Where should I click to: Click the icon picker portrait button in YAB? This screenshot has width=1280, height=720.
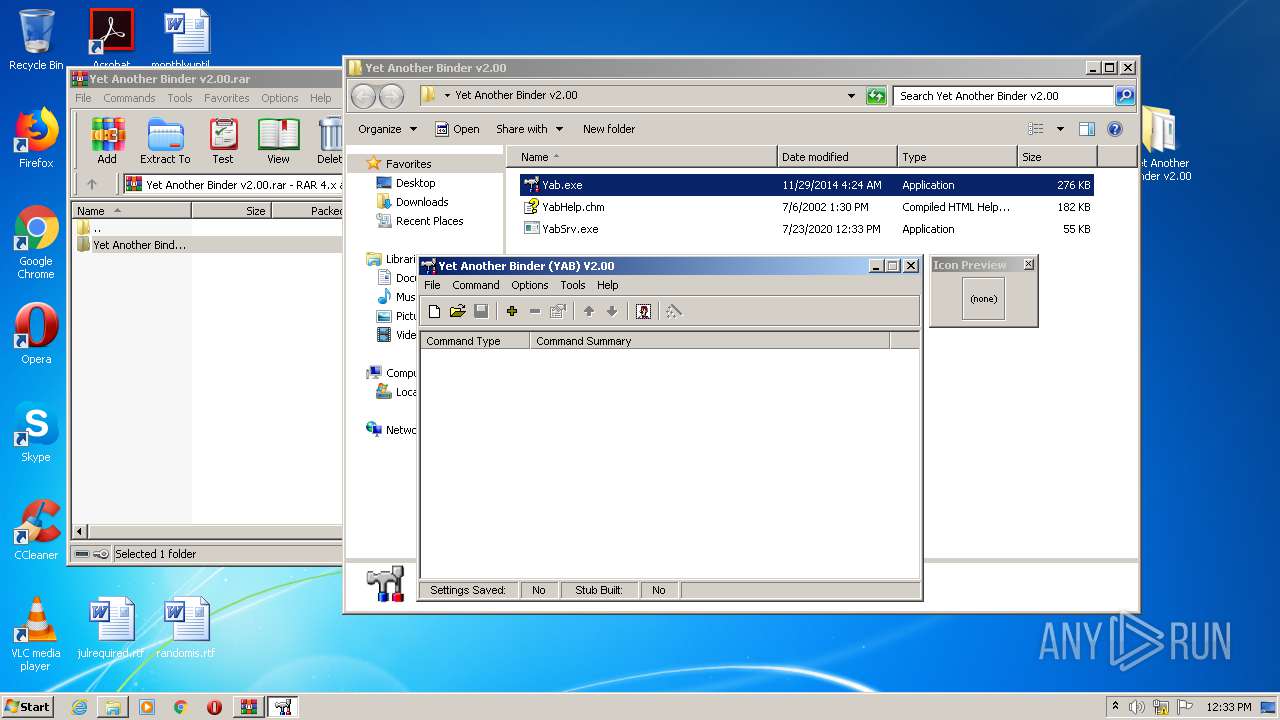tap(643, 311)
